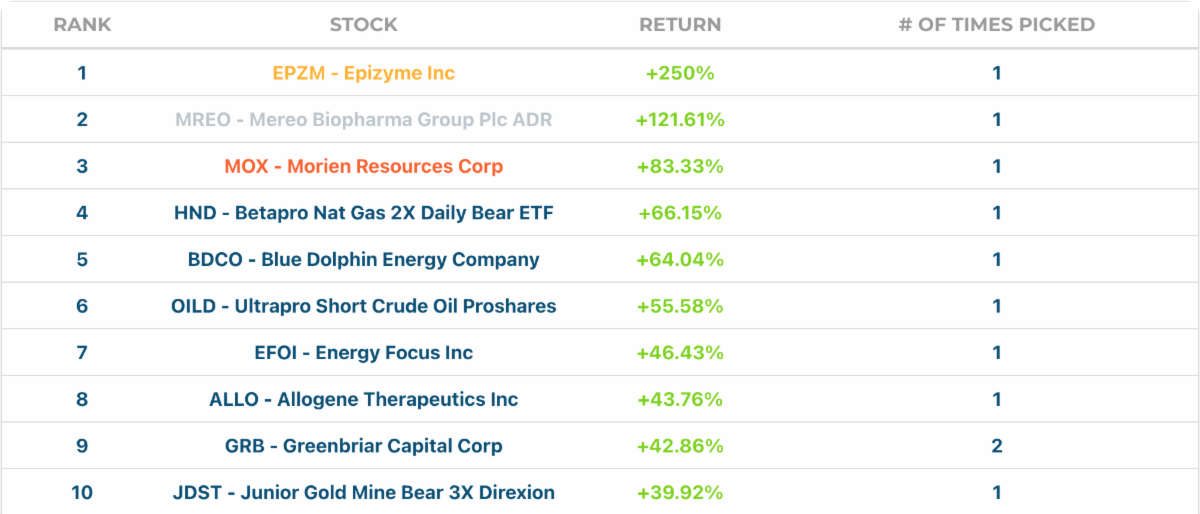This screenshot has height=514, width=1200.
Task: Open BDCO - Blue Dolphin Energy Company
Action: [363, 260]
